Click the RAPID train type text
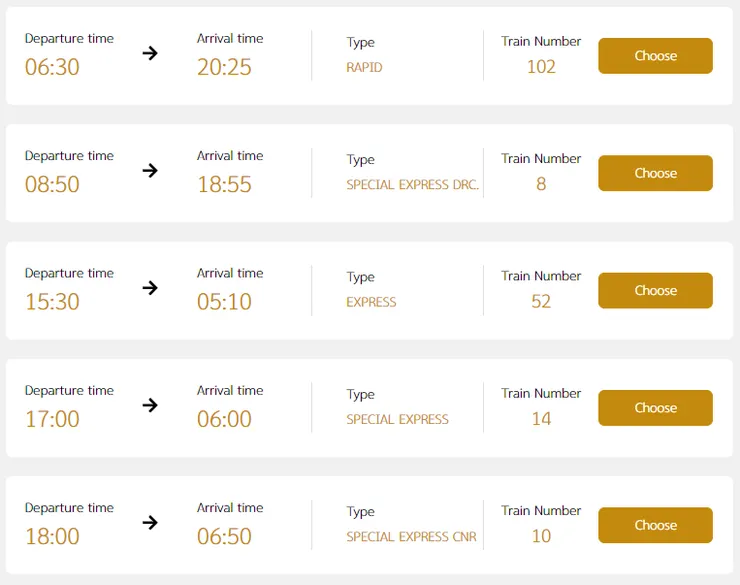This screenshot has height=585, width=740. [364, 68]
